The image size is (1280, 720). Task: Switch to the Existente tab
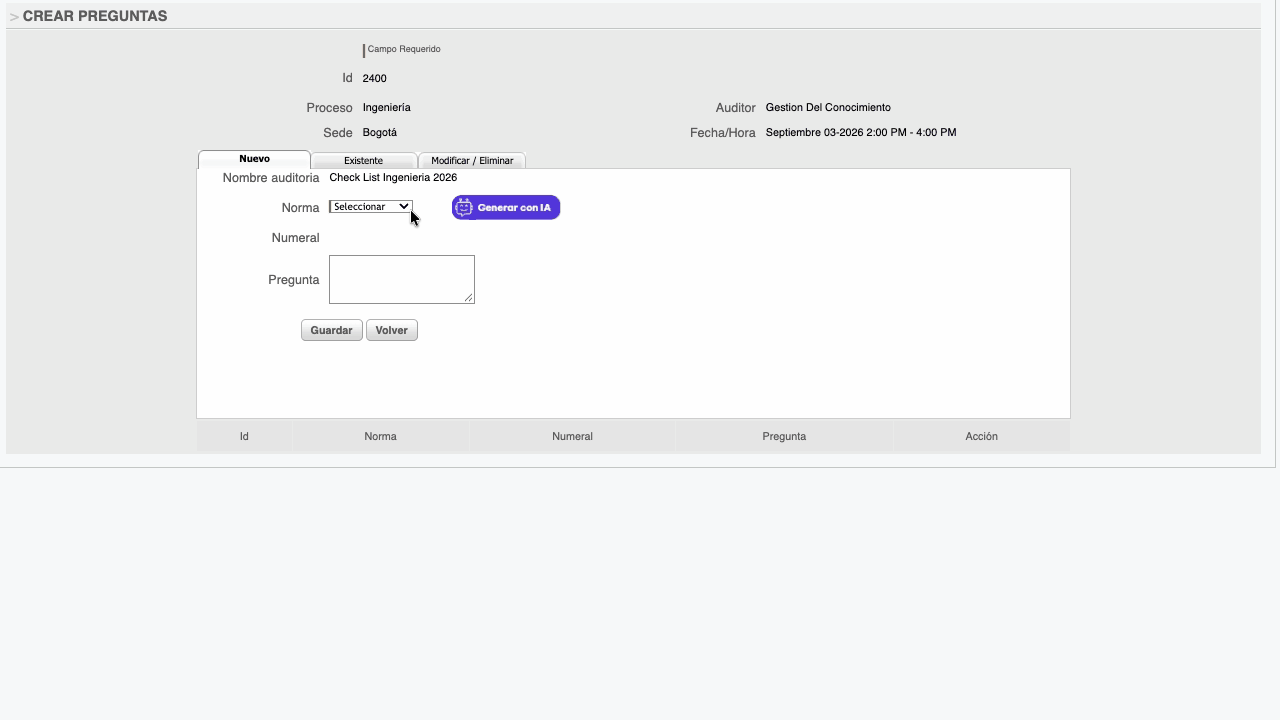[x=364, y=160]
